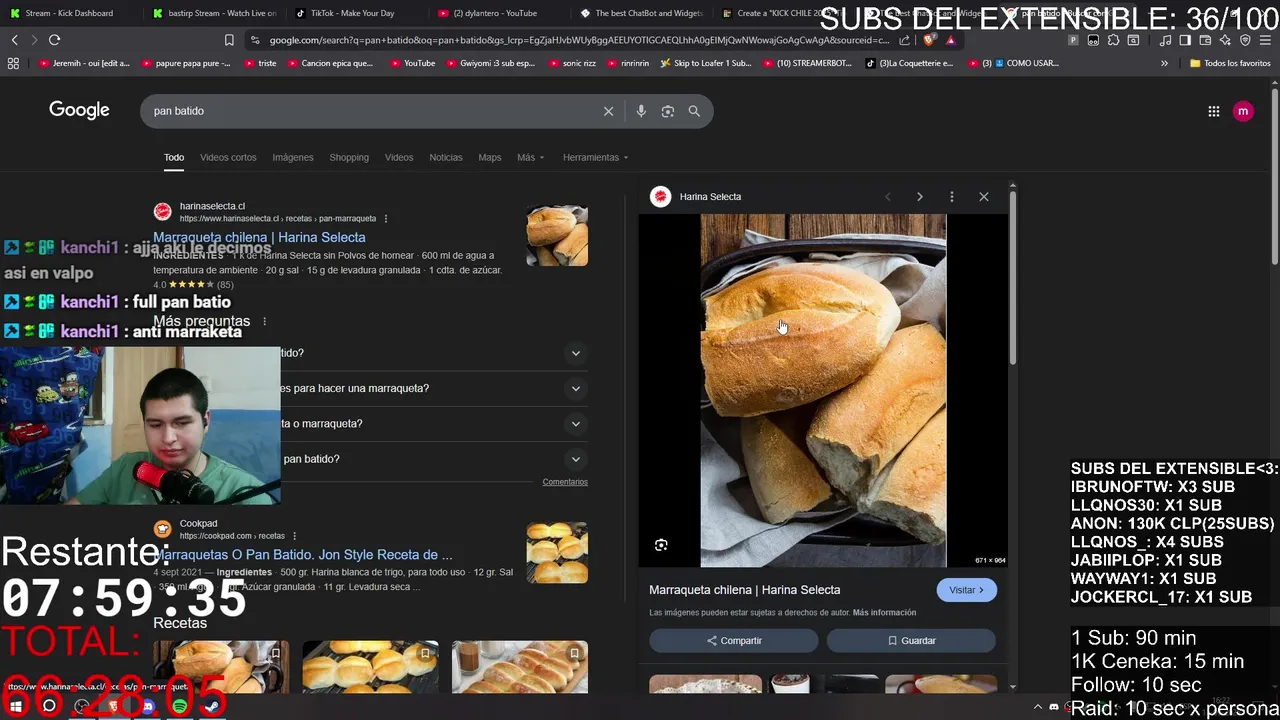This screenshot has height=720, width=1280.
Task: Expand the question 'para hacer una marraqueta?'
Action: coord(575,388)
